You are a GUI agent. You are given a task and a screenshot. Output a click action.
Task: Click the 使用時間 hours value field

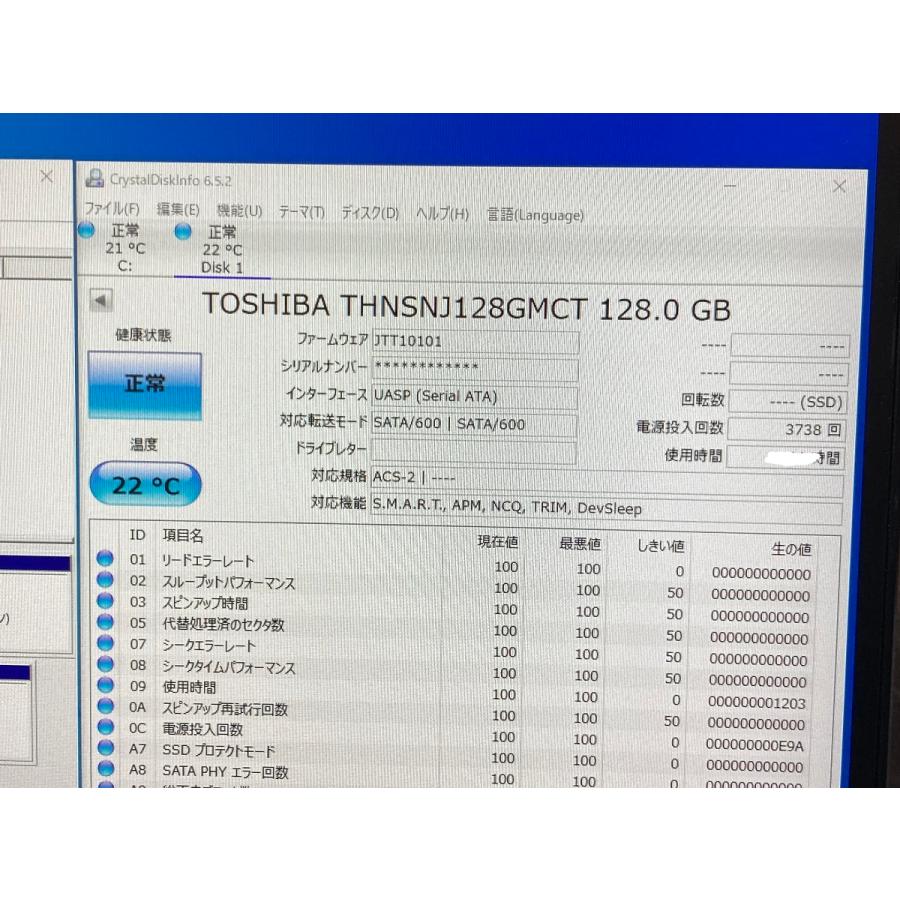coord(786,457)
